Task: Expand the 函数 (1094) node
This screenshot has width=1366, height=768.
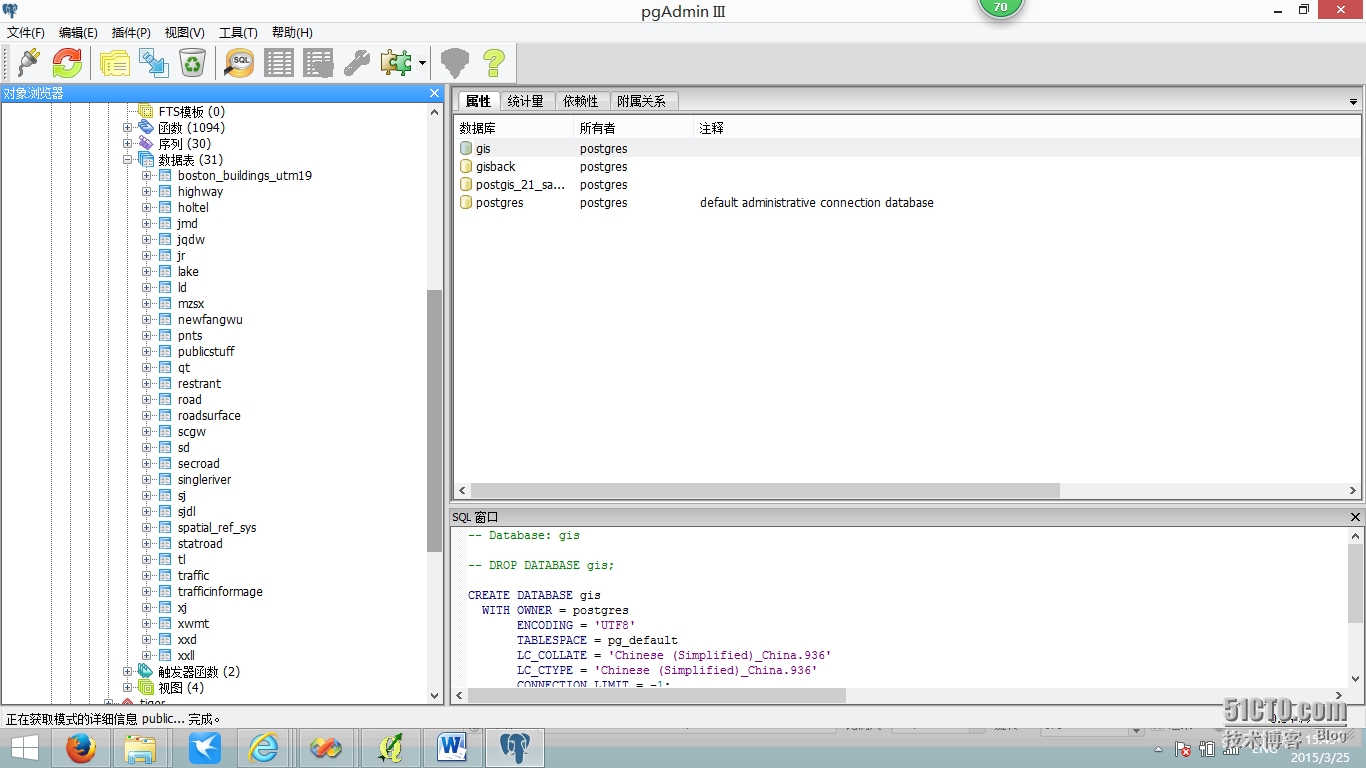Action: [127, 128]
